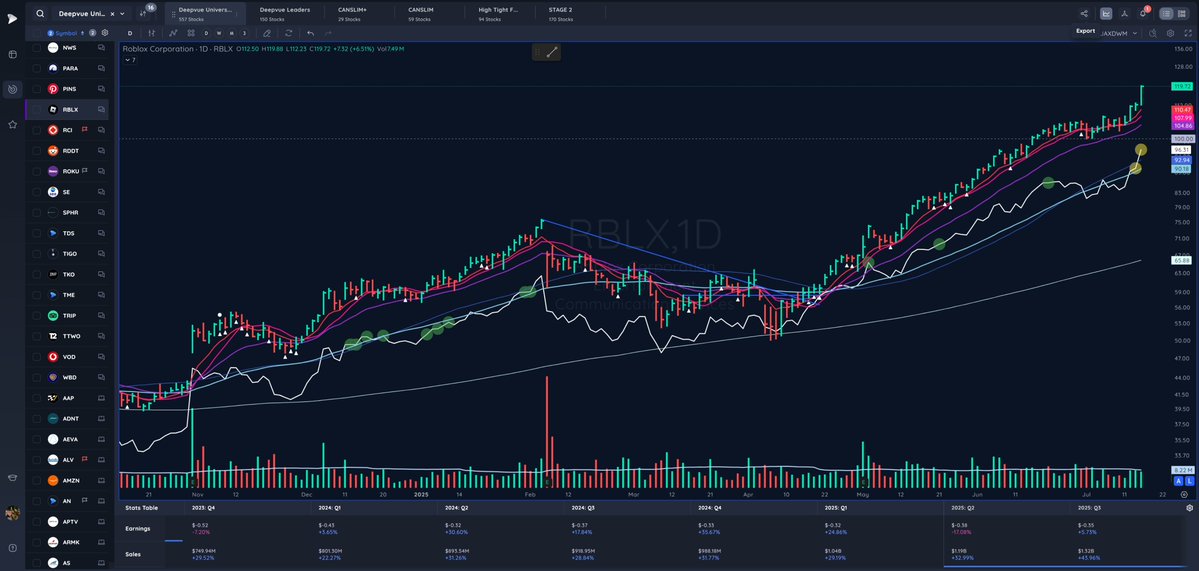Toggle log scale L button
The image size is (1199, 571).
coord(1189,481)
